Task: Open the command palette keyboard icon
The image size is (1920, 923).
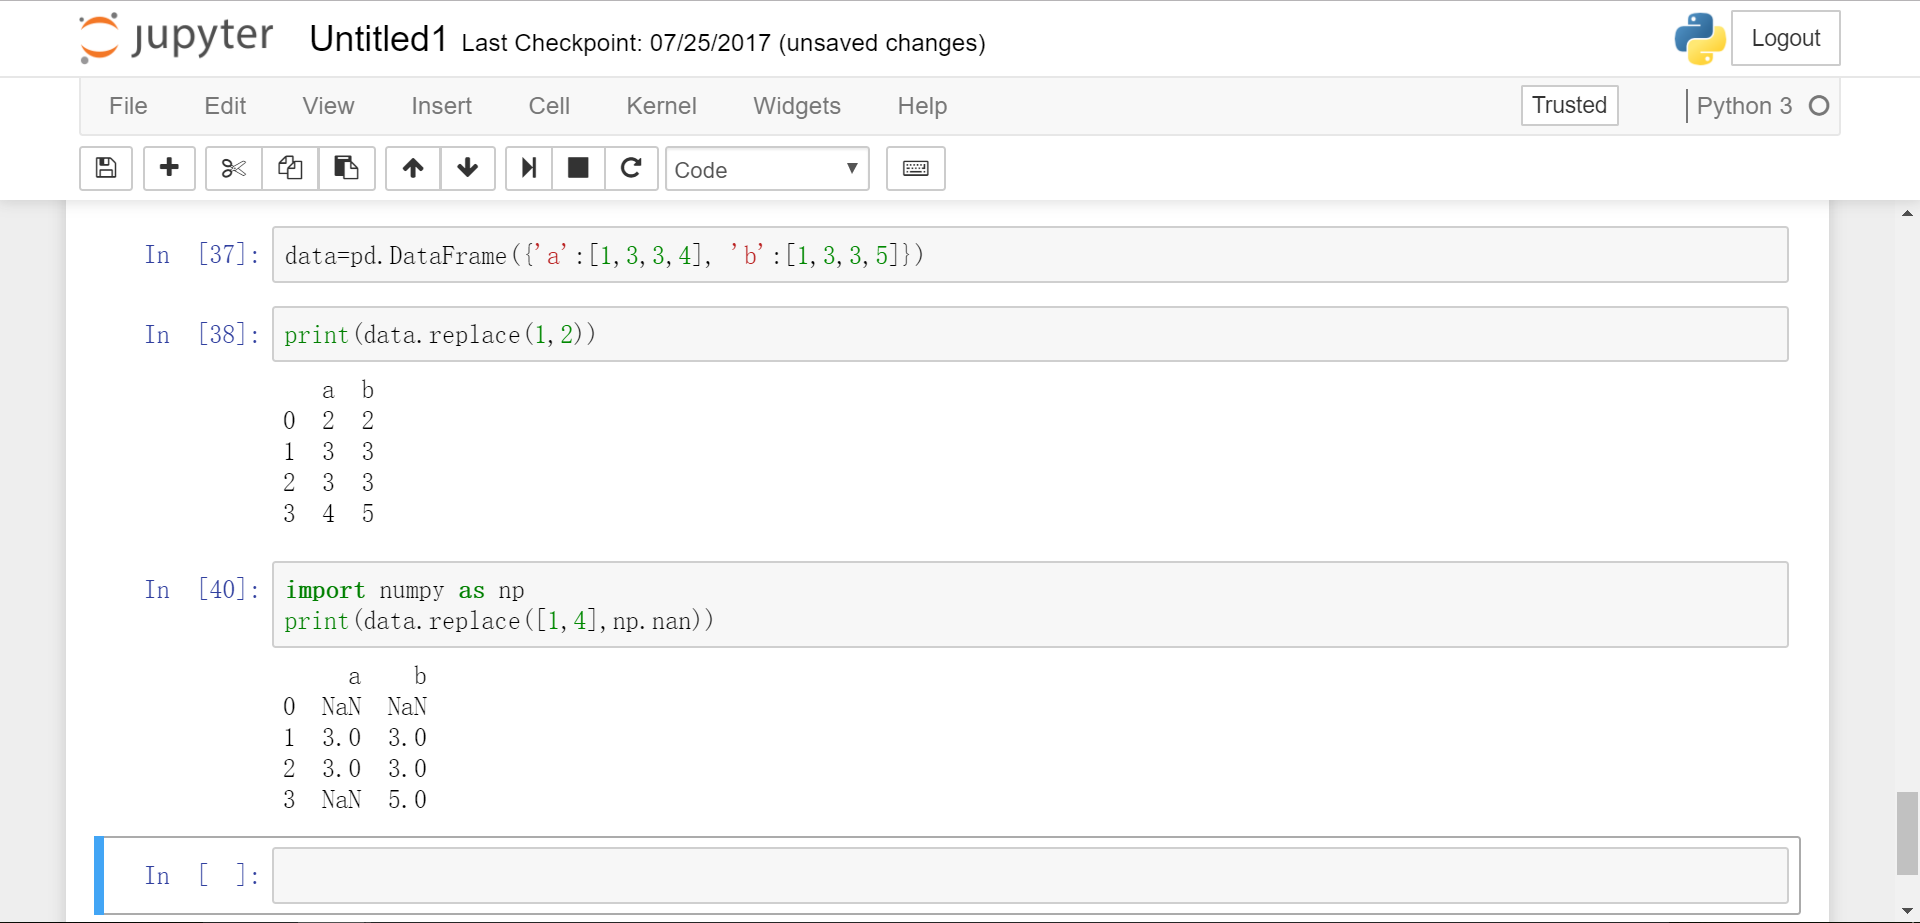Action: tap(915, 168)
